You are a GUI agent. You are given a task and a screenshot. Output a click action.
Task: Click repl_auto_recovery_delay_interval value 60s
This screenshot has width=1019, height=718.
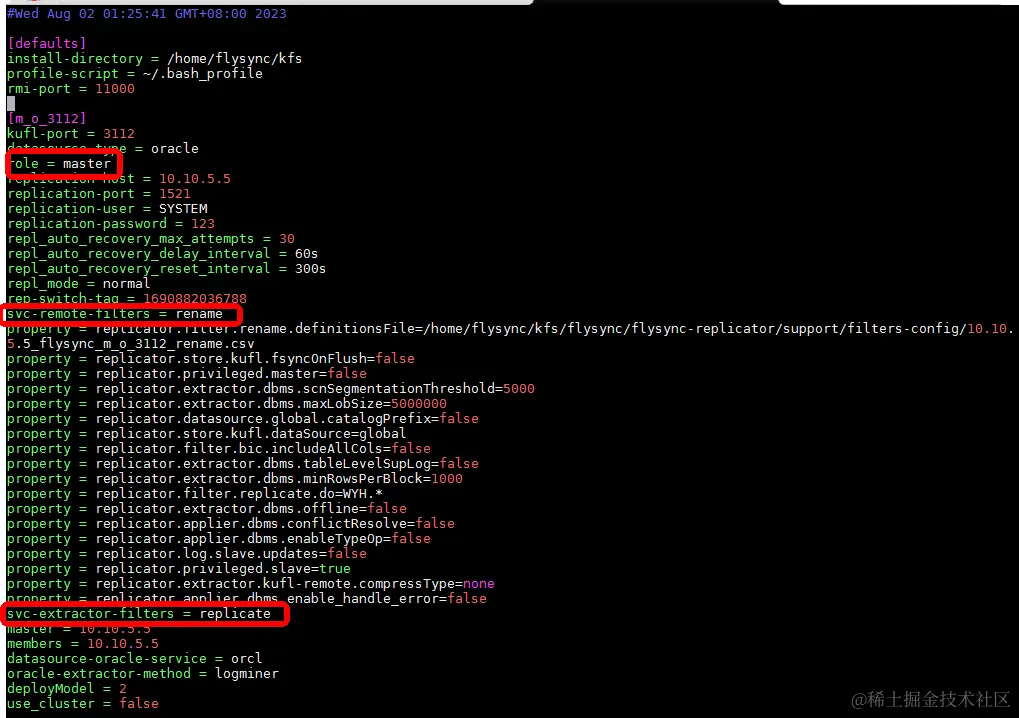click(x=306, y=253)
